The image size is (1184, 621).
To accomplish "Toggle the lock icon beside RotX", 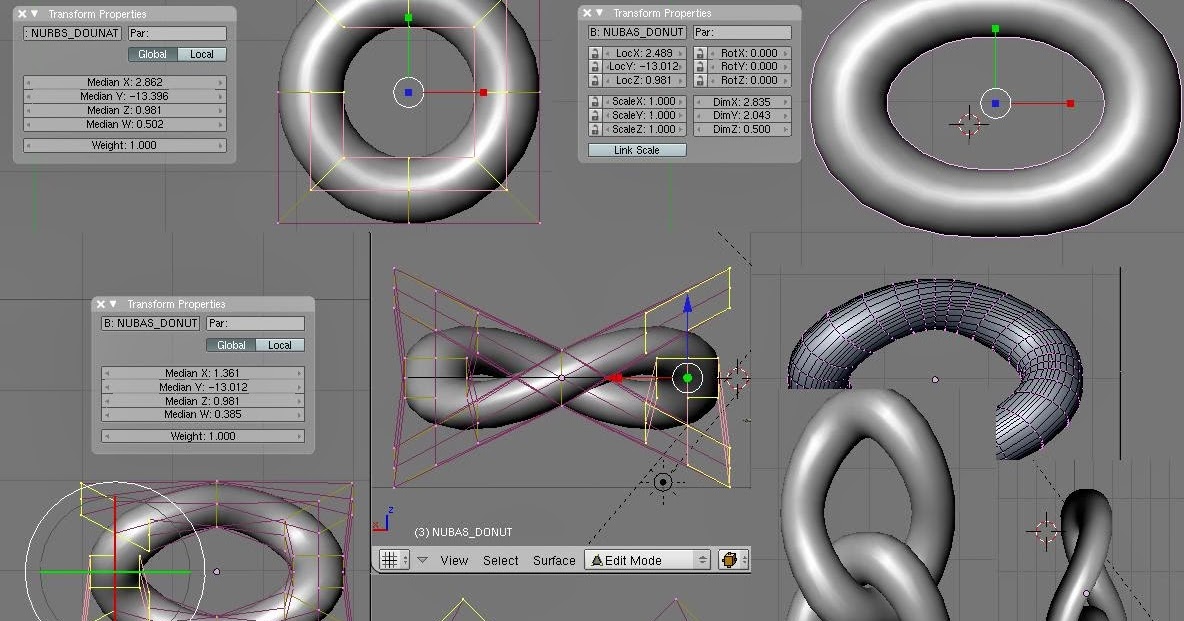I will pos(700,53).
